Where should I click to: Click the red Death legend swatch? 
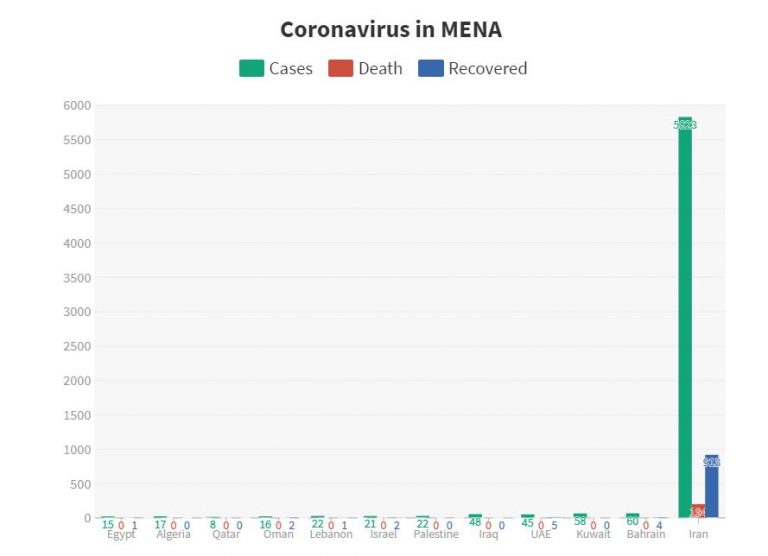[340, 69]
